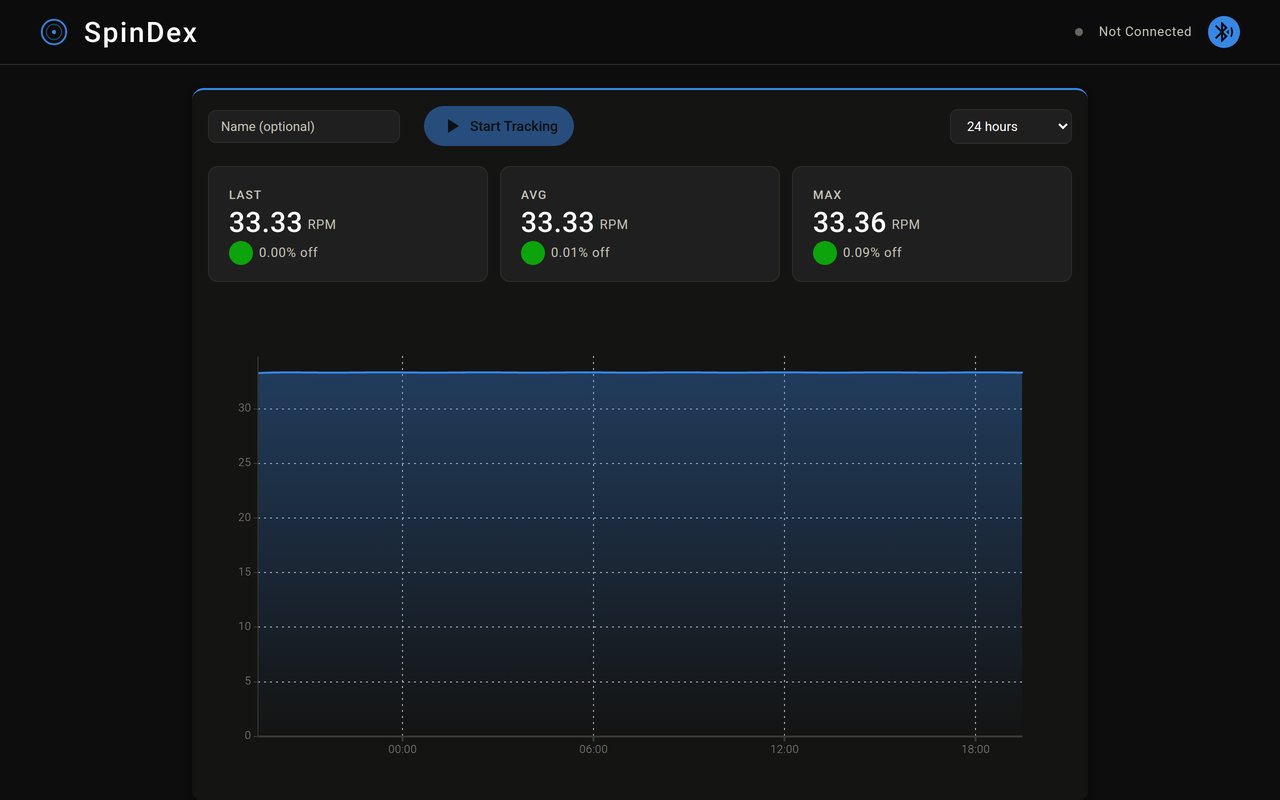Click the 30 label on the chart's vertical axis
This screenshot has width=1280, height=800.
tap(244, 408)
